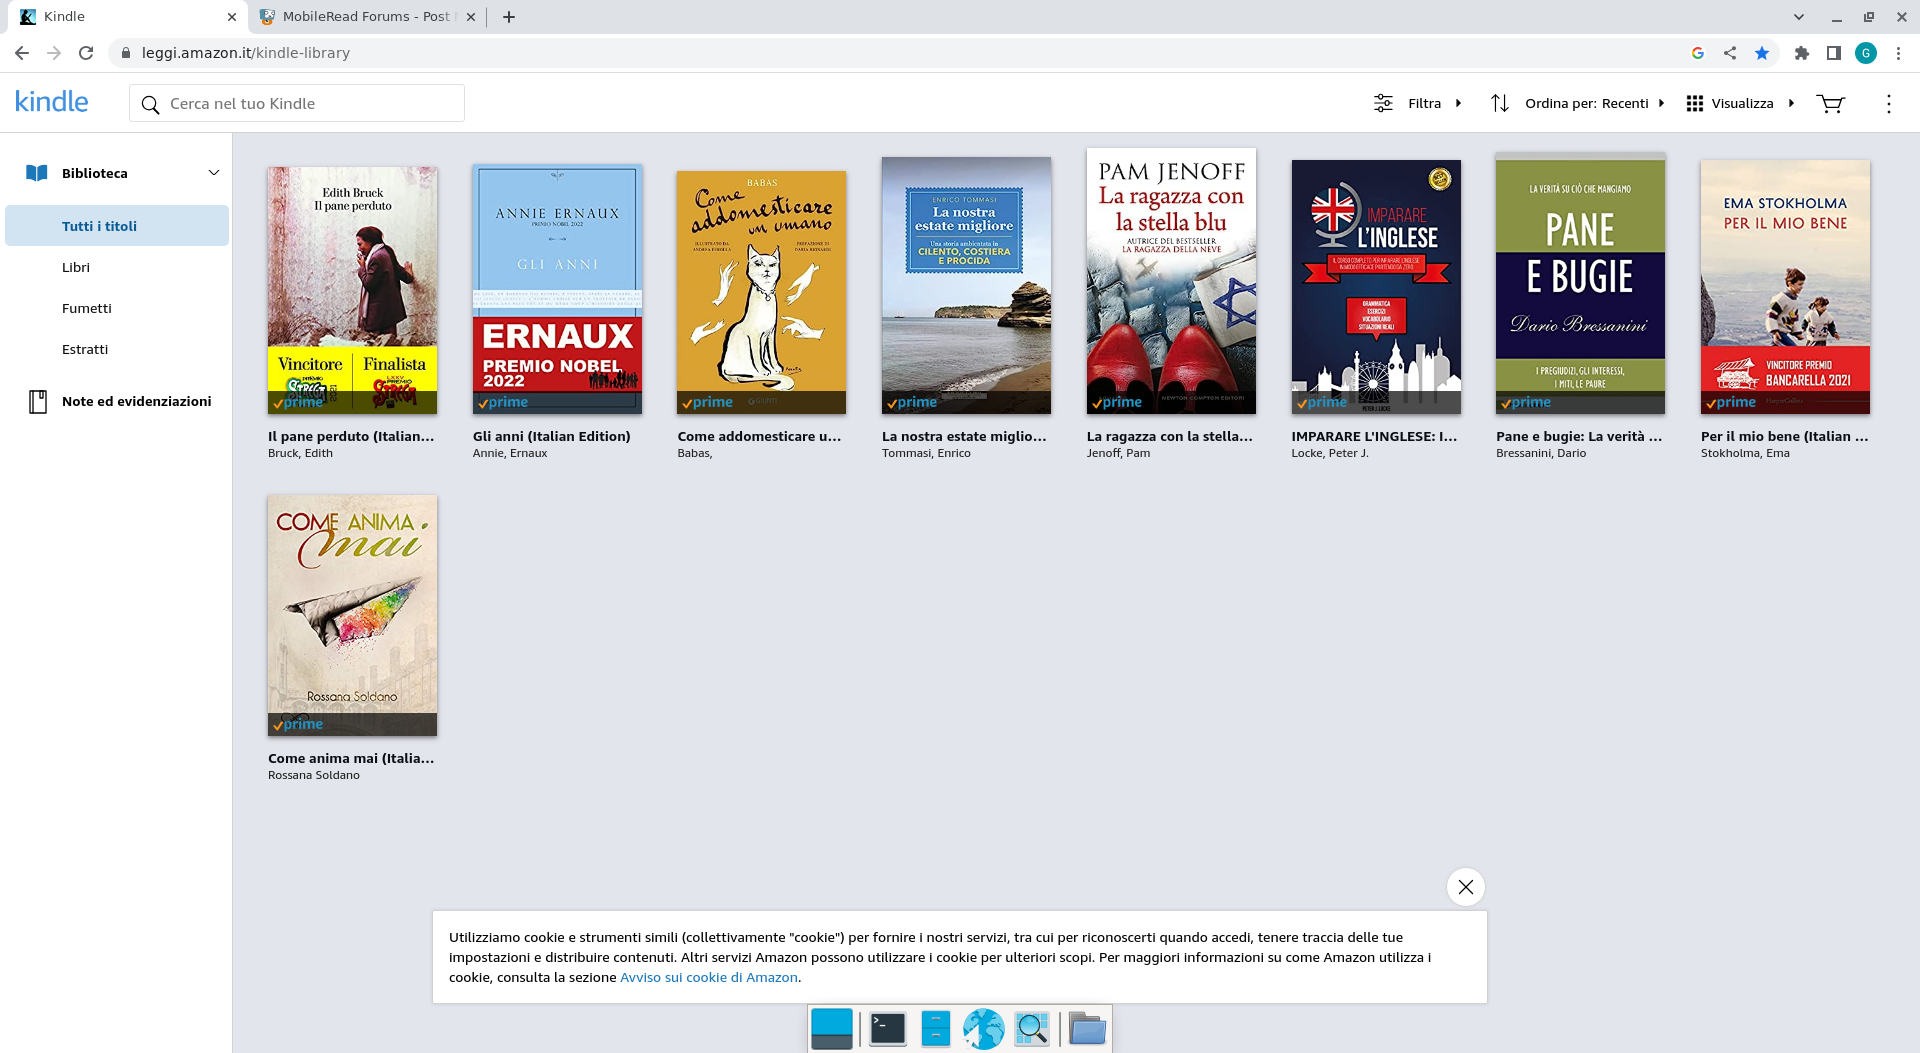Click the Biblioteca book icon

point(37,173)
